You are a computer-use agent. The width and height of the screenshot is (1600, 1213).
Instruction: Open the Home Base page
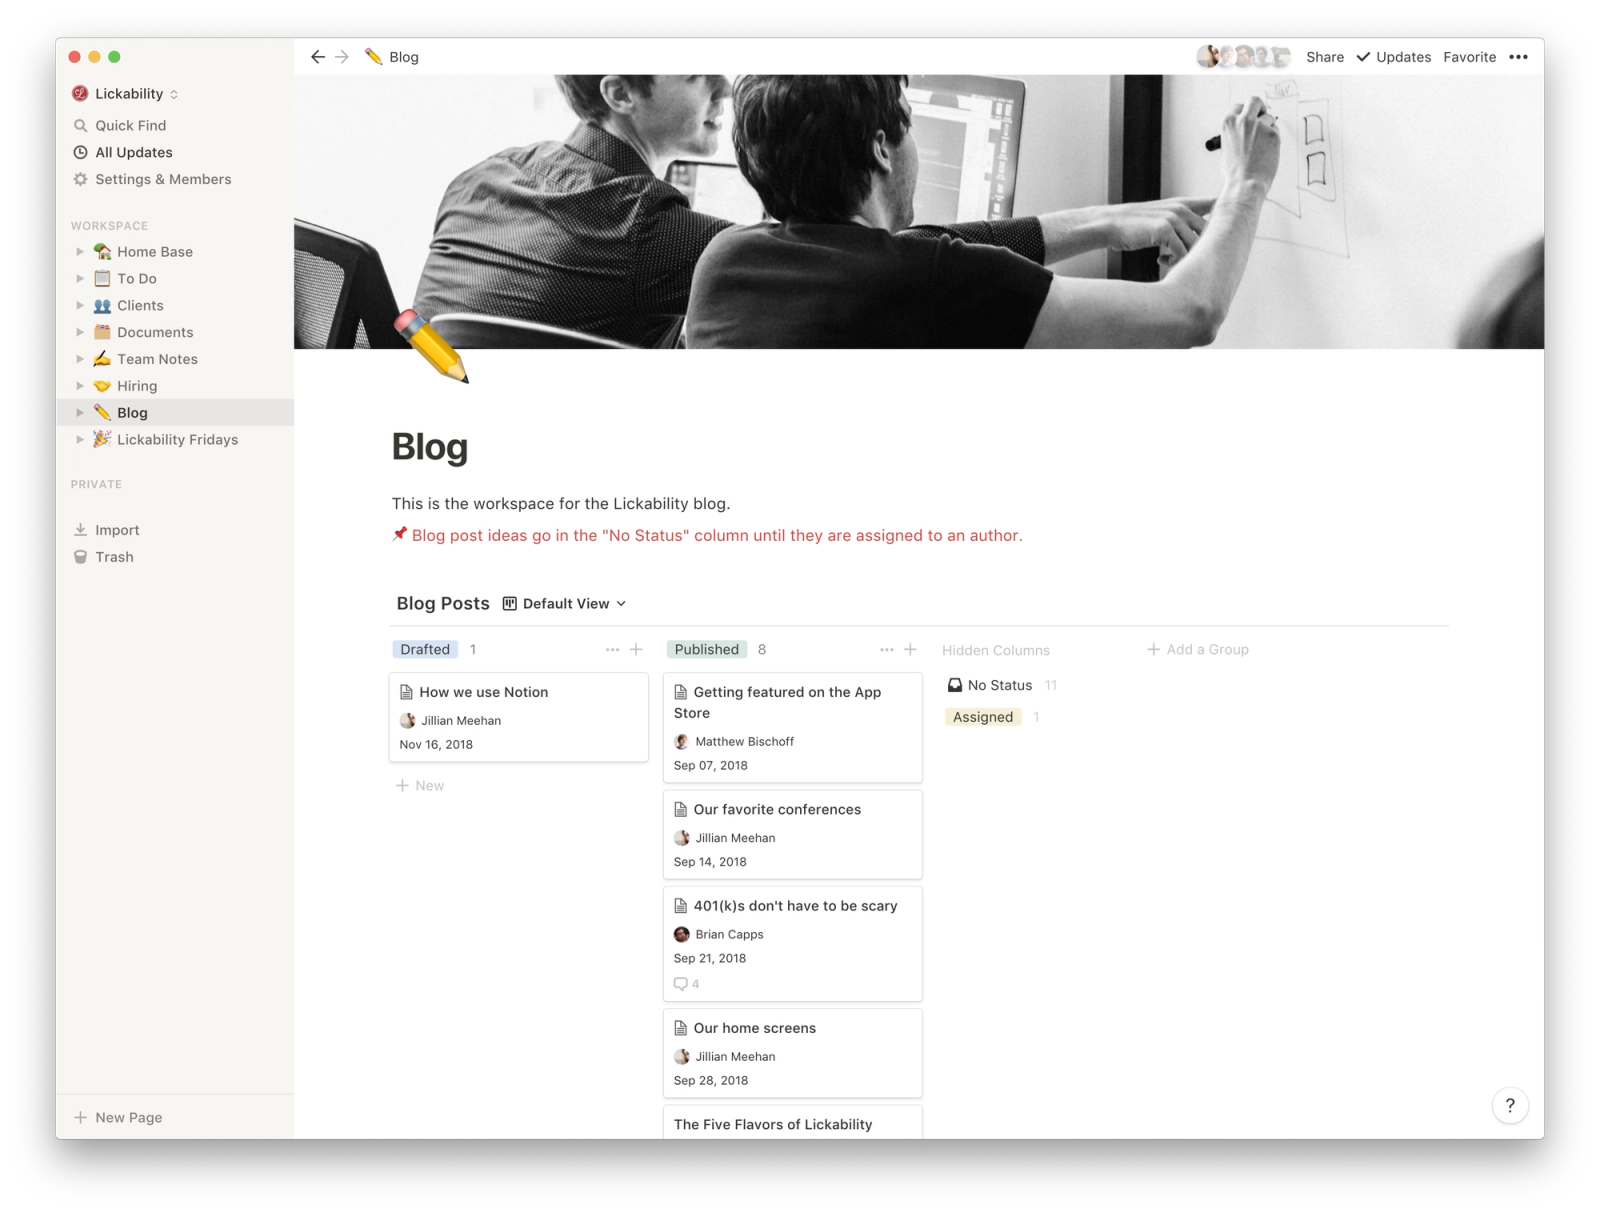(175, 252)
